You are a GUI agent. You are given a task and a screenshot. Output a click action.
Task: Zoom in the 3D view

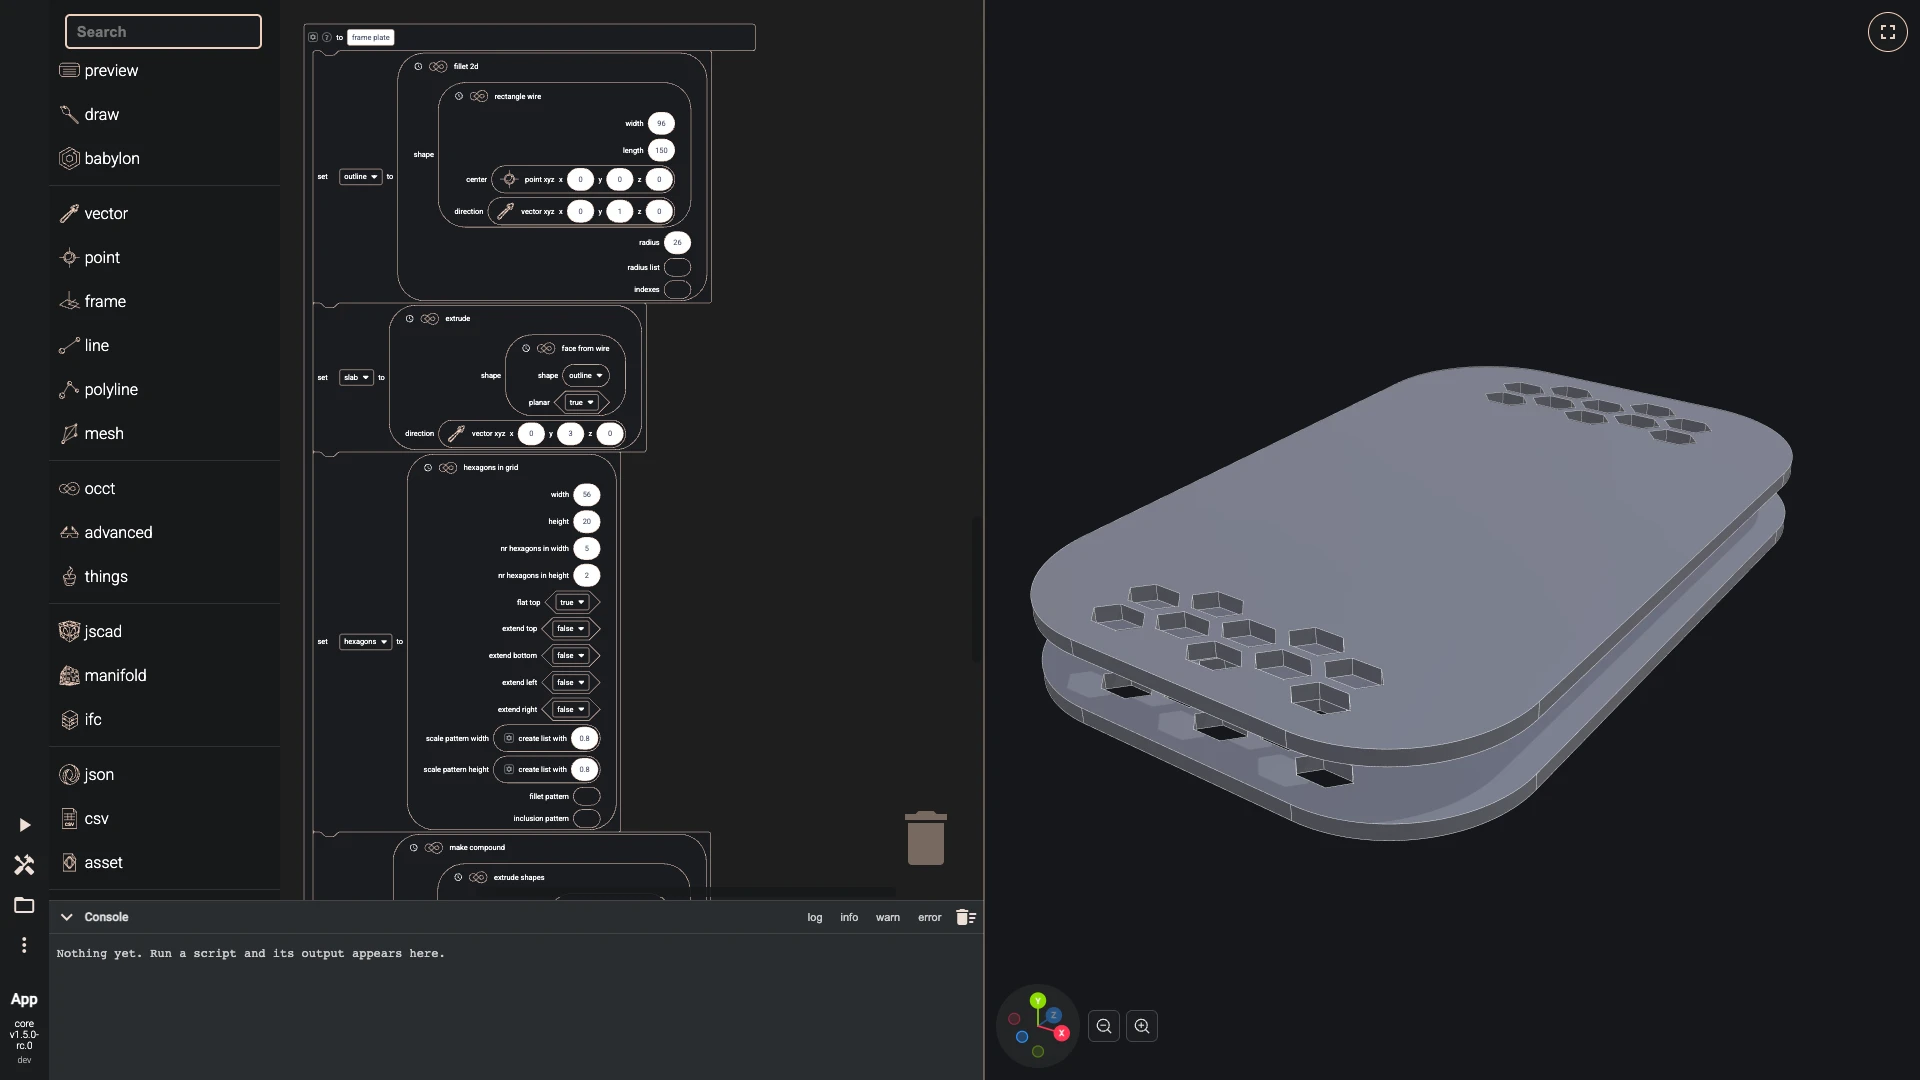click(x=1142, y=1026)
